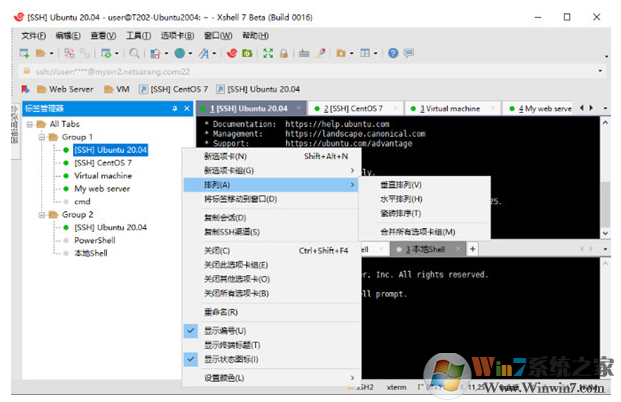
Task: Click the font letter A icon
Action: pos(204,53)
